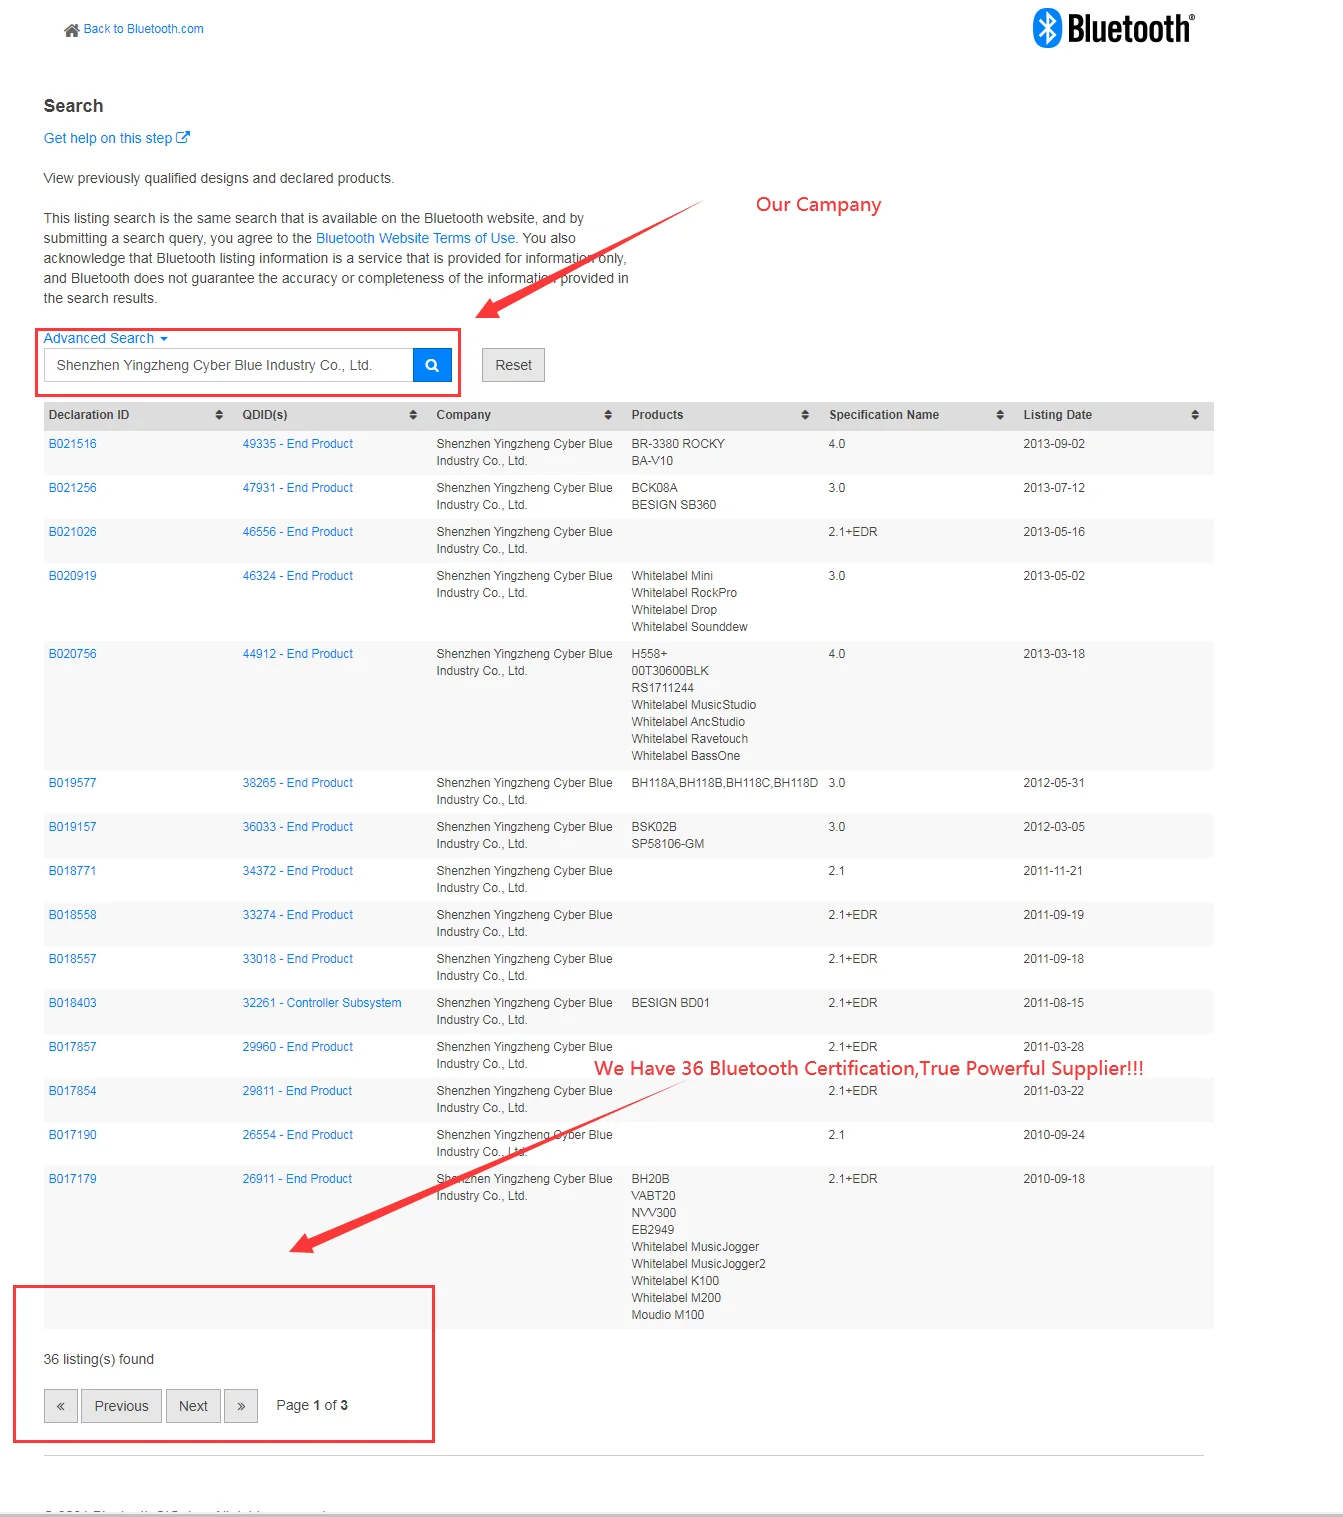Open declaration B019577

point(73,783)
